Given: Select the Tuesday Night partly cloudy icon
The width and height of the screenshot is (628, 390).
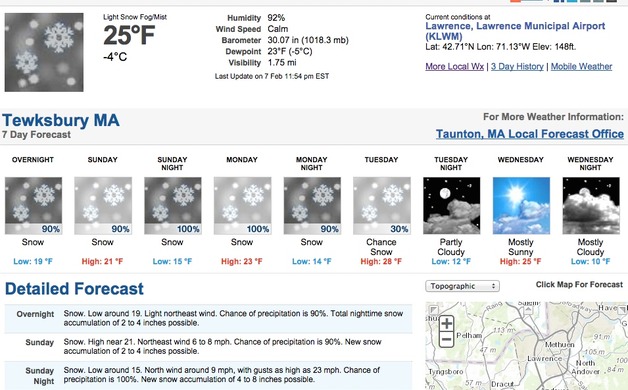Looking at the screenshot, I should point(451,206).
